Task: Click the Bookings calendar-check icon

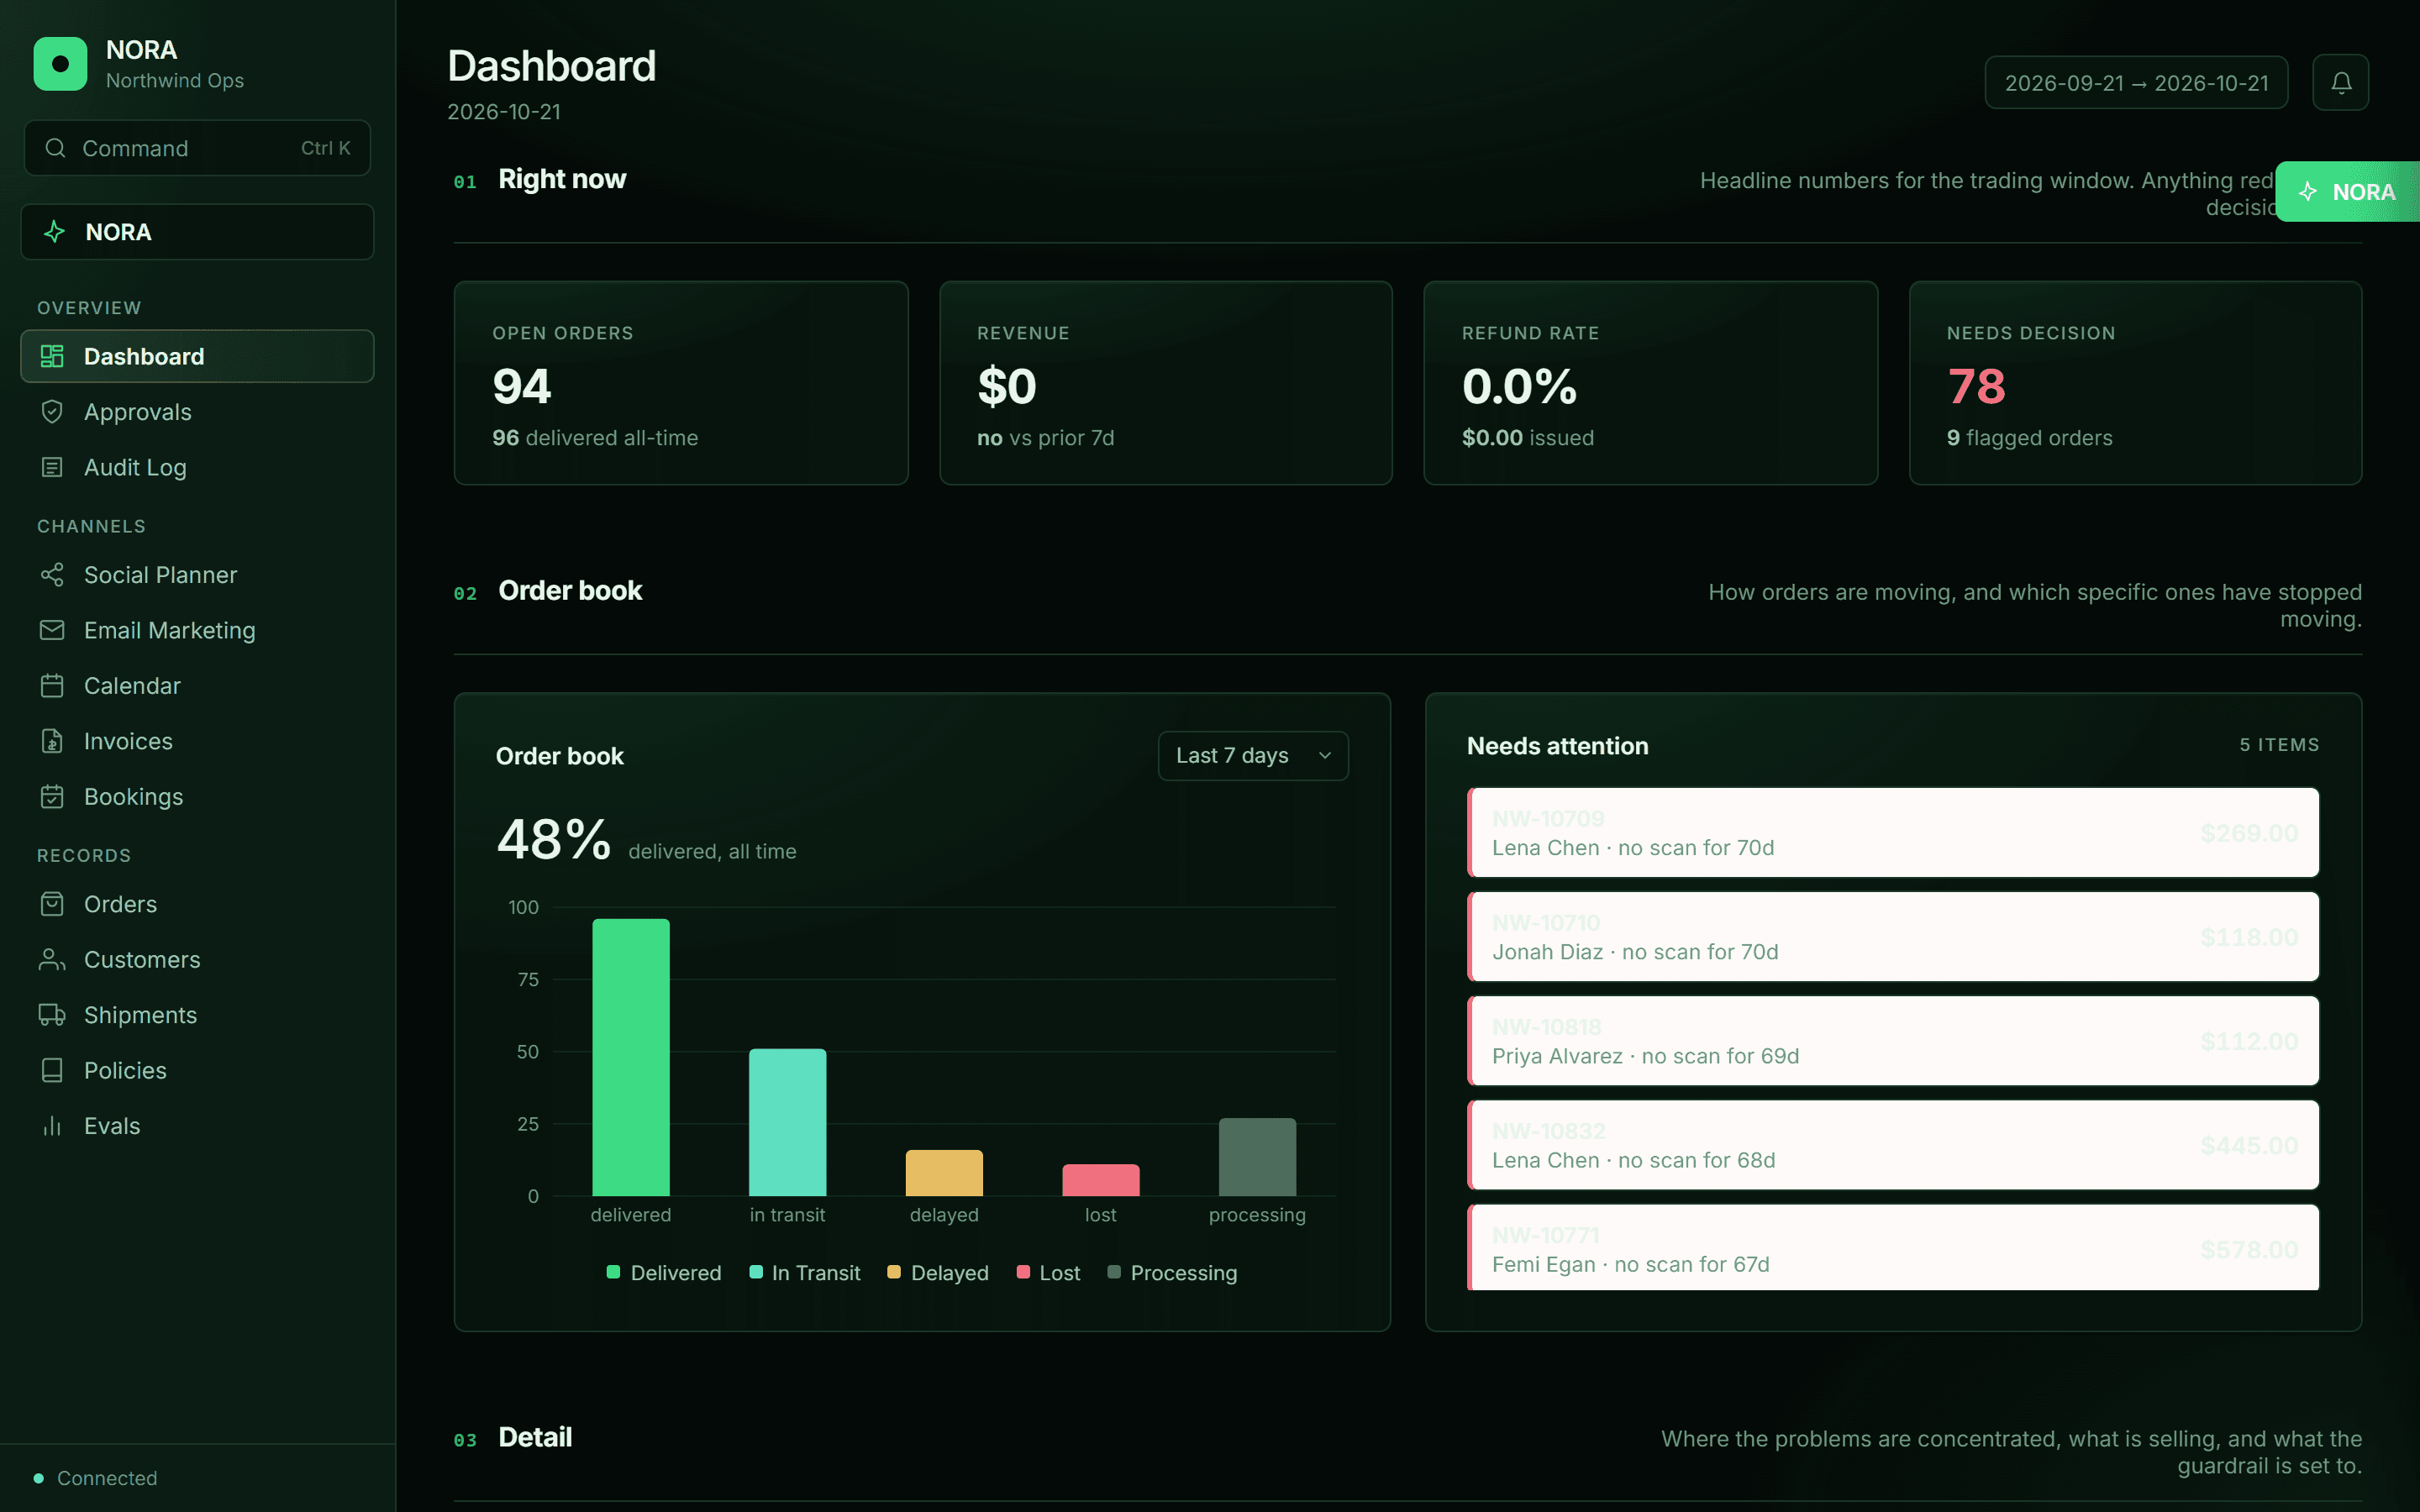Action: pos(52,797)
